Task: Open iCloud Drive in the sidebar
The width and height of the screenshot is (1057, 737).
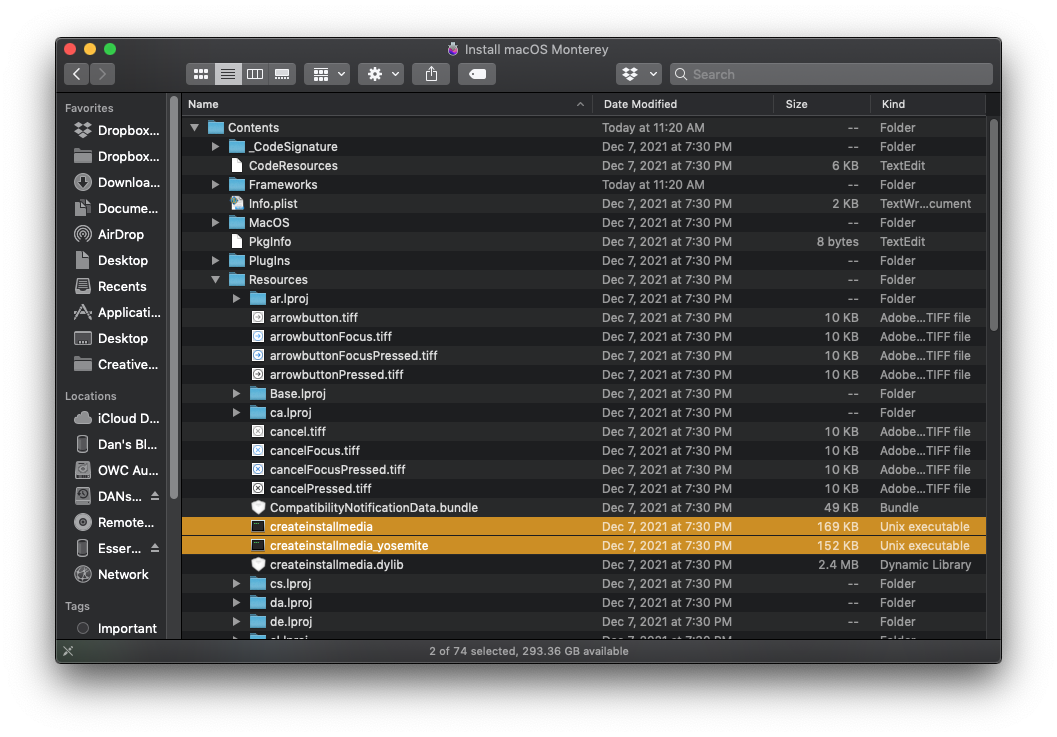Action: [117, 418]
